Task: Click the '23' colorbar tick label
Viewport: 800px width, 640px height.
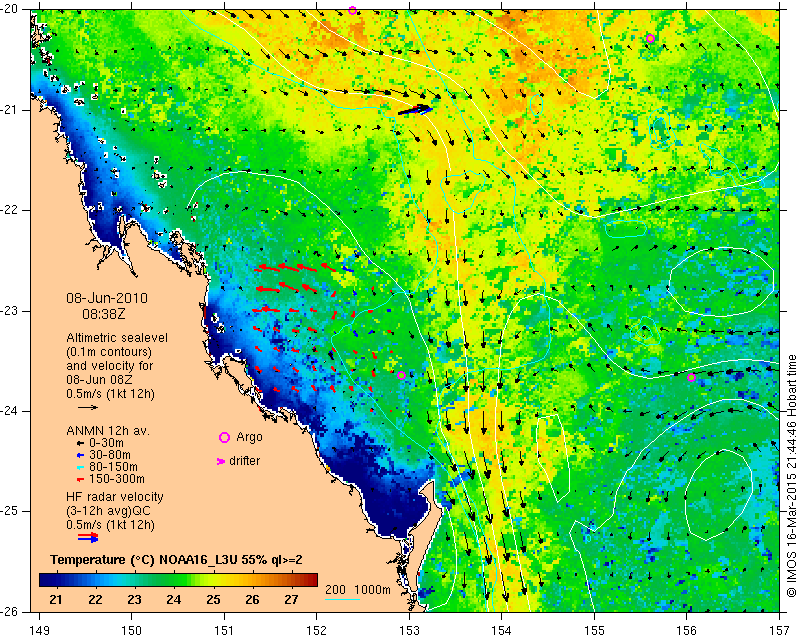Action: point(134,600)
